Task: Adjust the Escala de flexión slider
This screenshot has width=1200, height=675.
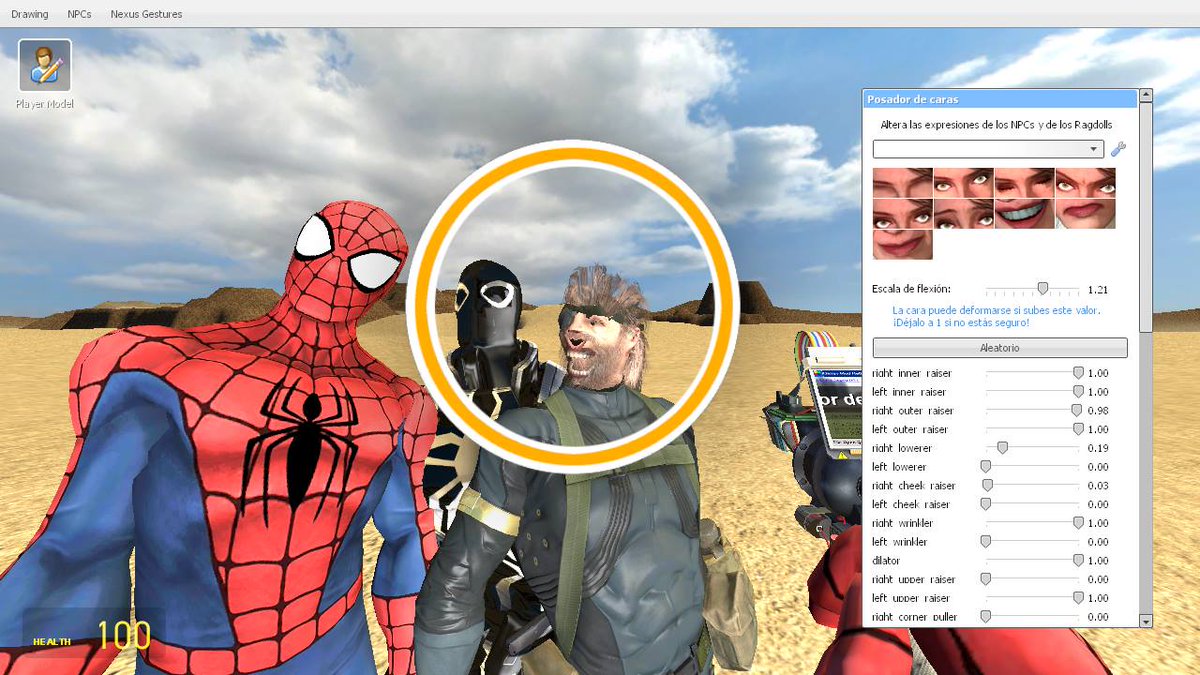Action: (1033, 289)
